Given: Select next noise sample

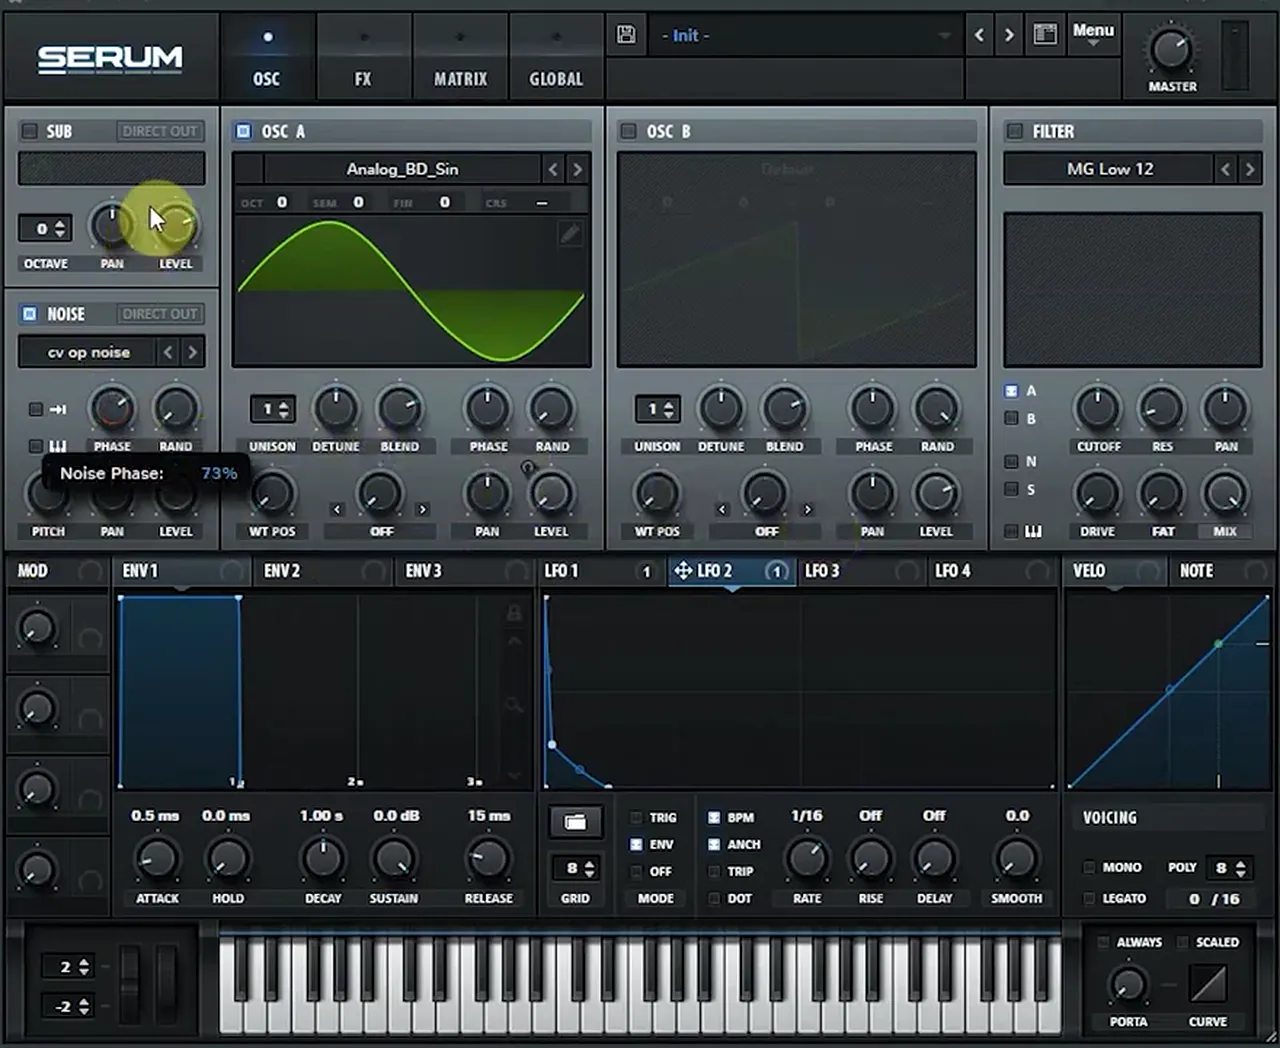Looking at the screenshot, I should pyautogui.click(x=192, y=352).
